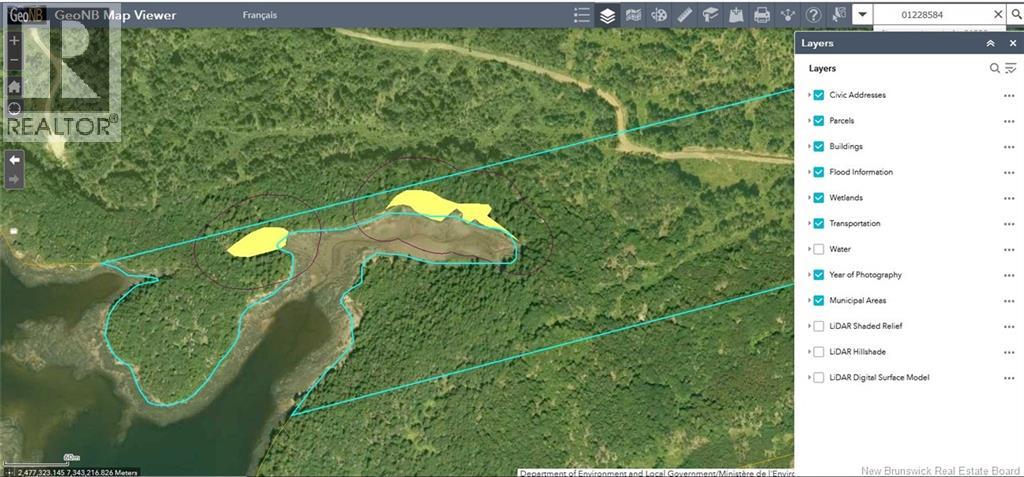Open the Print tool

tap(761, 15)
